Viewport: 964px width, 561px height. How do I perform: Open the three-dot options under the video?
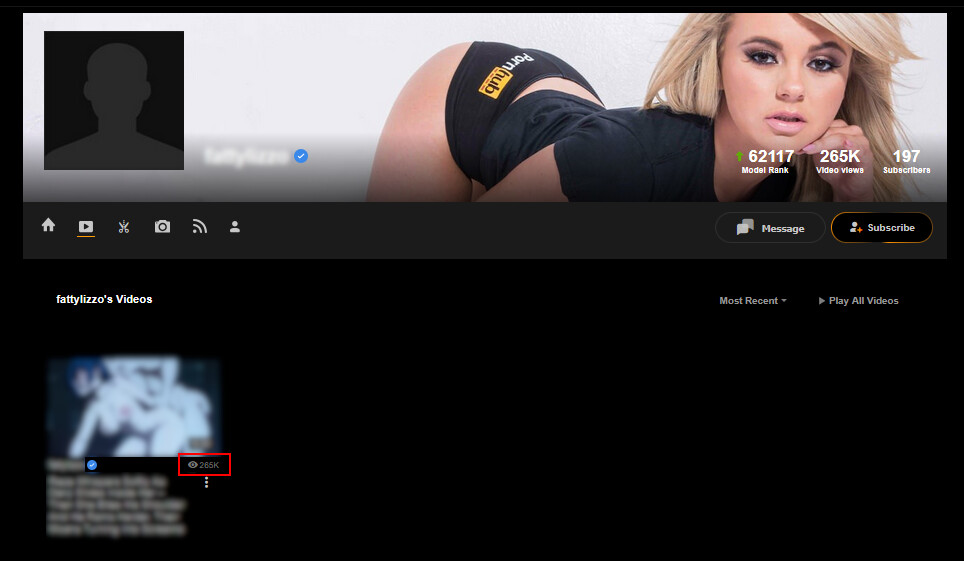pos(207,483)
